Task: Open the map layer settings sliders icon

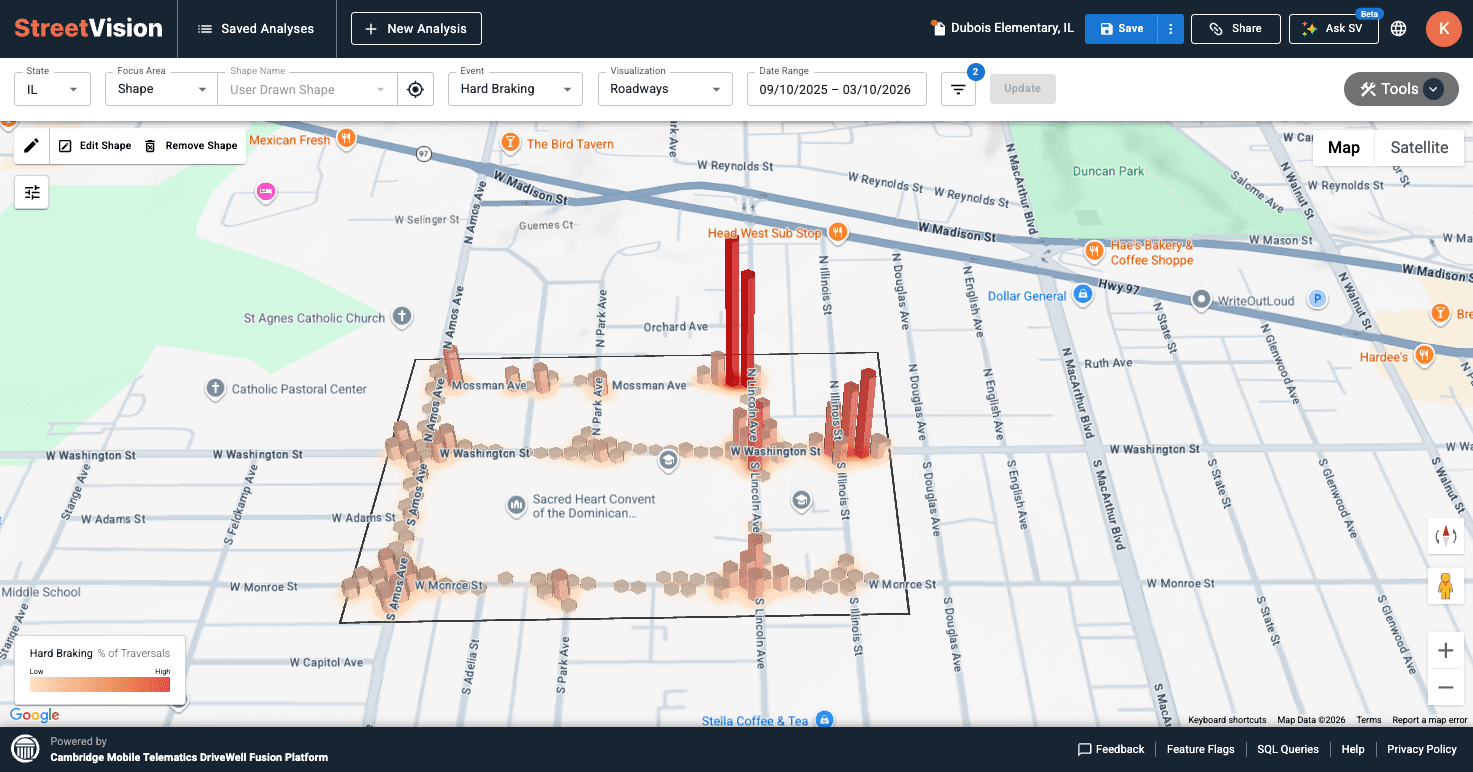Action: (32, 192)
